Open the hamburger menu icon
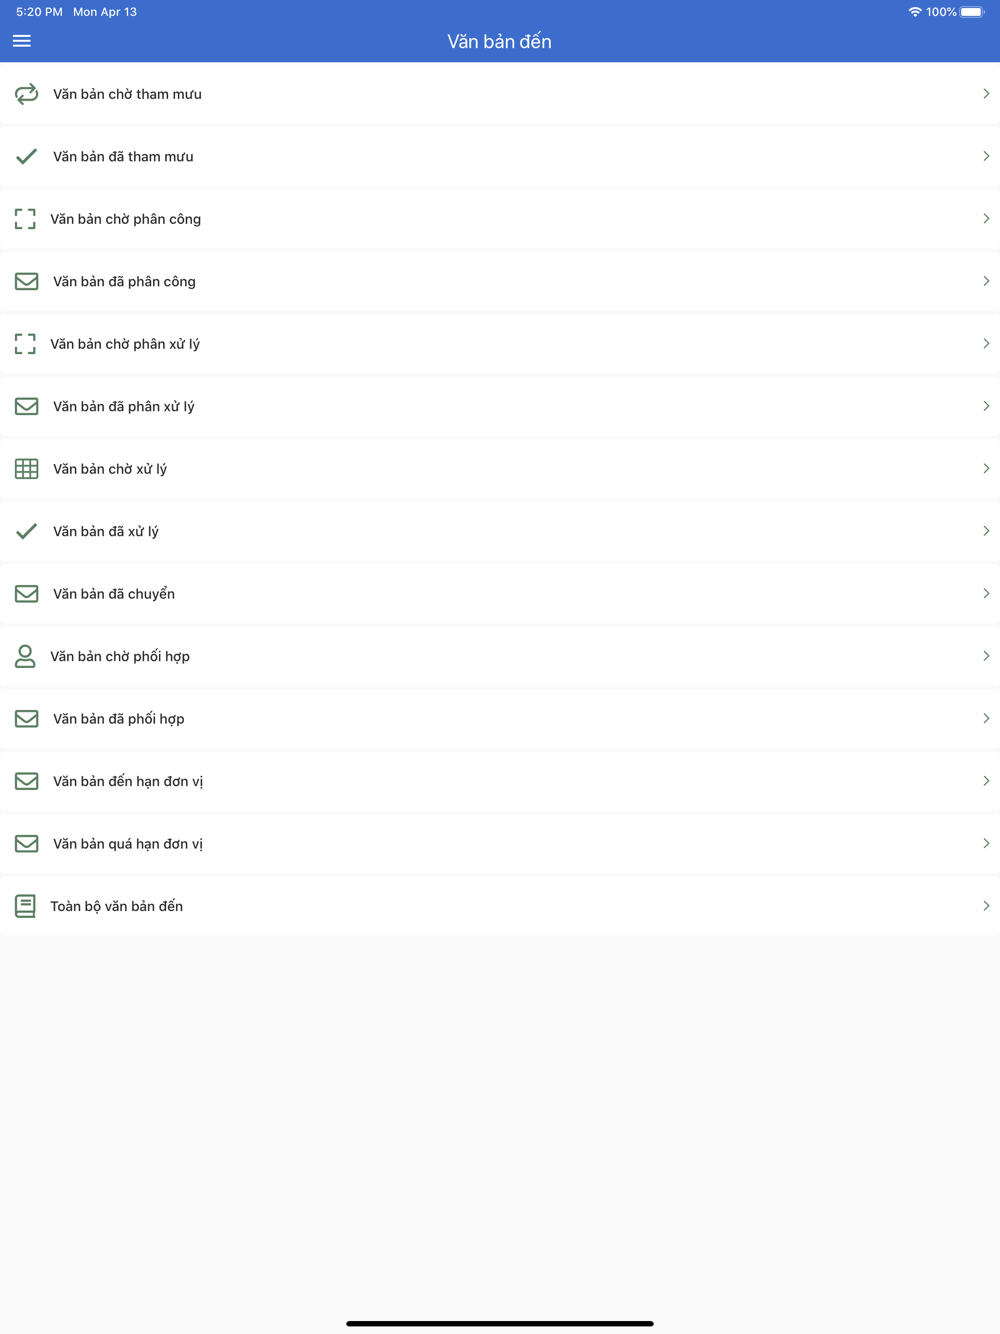 point(22,41)
